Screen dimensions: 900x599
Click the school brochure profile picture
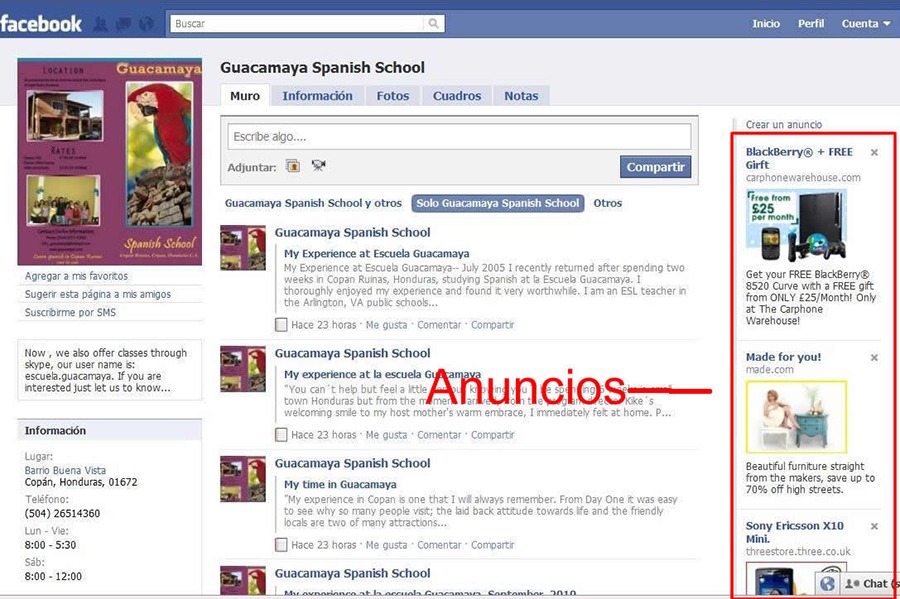pyautogui.click(x=110, y=161)
